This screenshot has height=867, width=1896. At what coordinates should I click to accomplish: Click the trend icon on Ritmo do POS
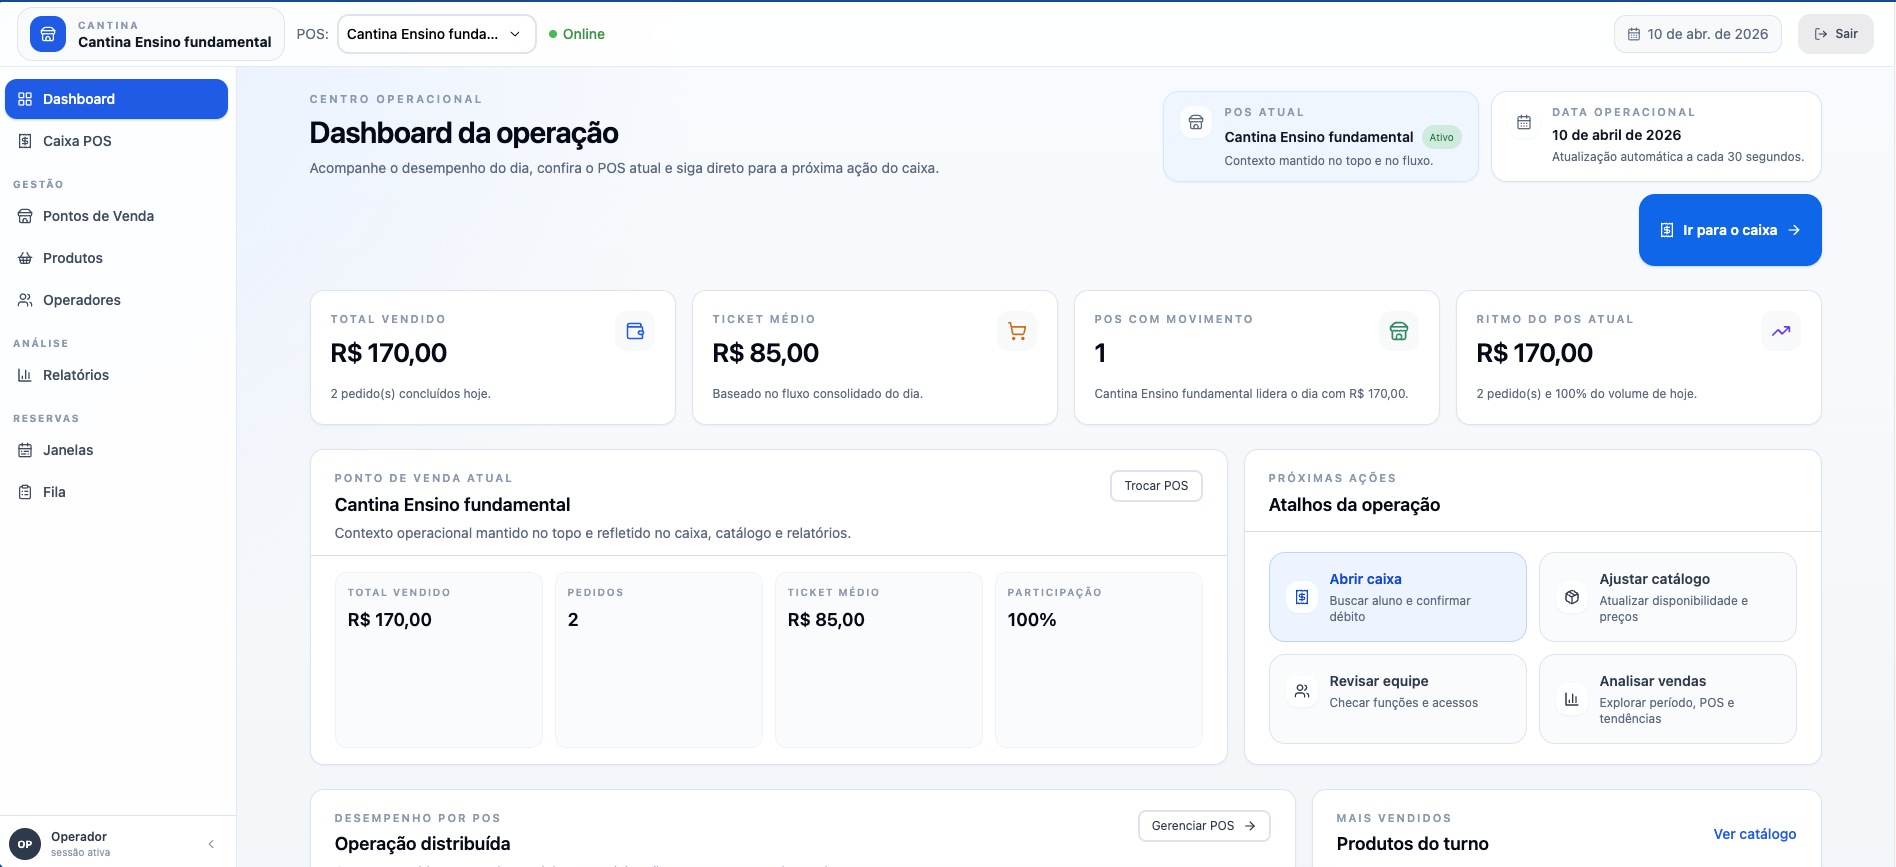[1781, 331]
